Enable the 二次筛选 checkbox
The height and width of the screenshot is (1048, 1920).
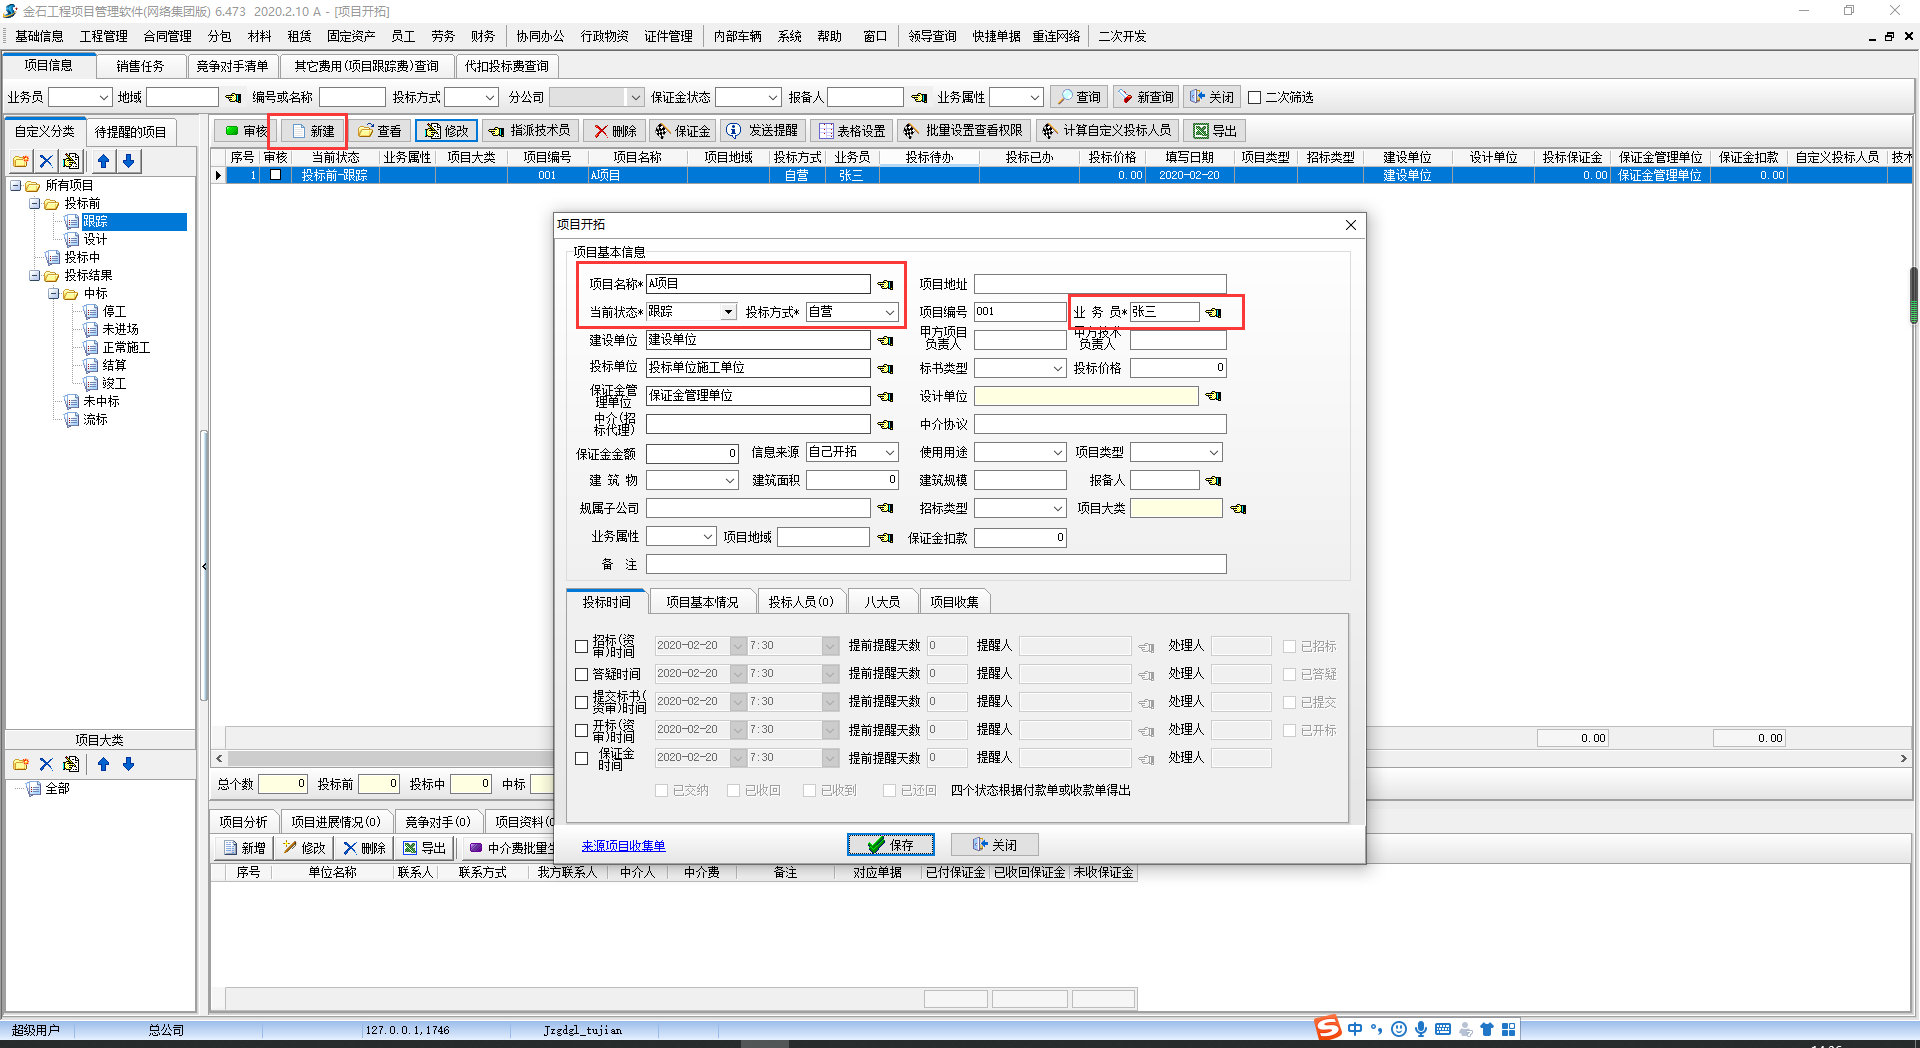coord(1254,98)
